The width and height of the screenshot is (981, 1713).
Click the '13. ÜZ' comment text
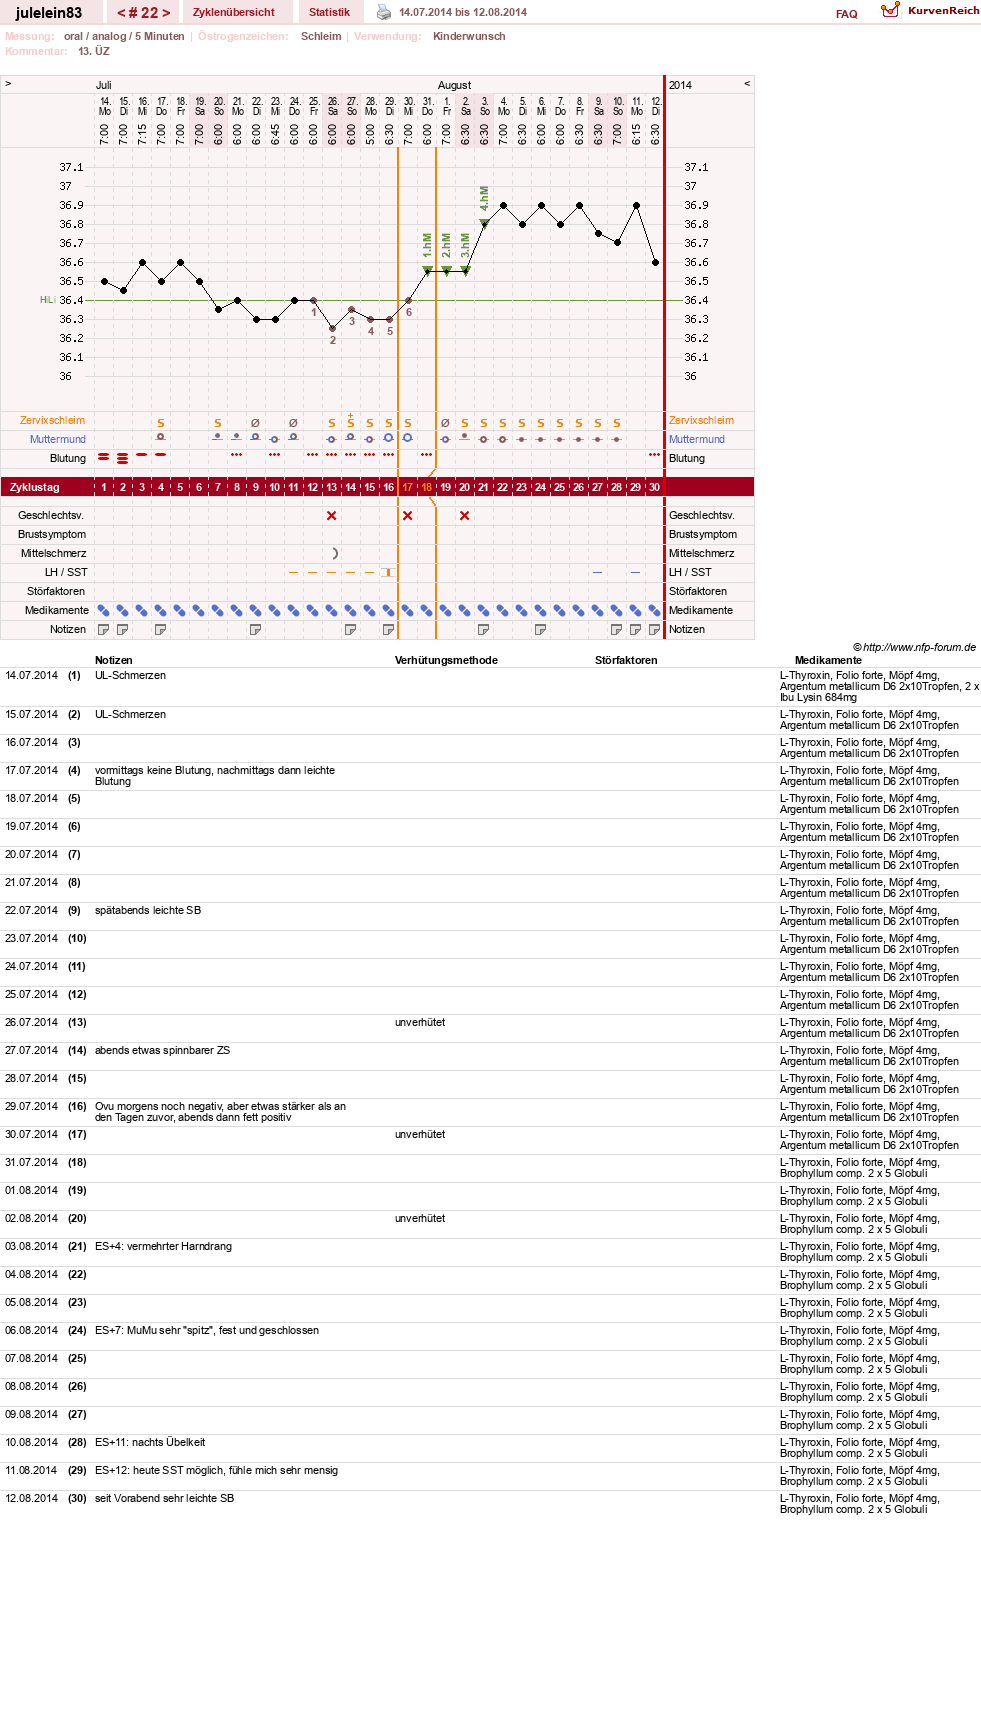[94, 51]
